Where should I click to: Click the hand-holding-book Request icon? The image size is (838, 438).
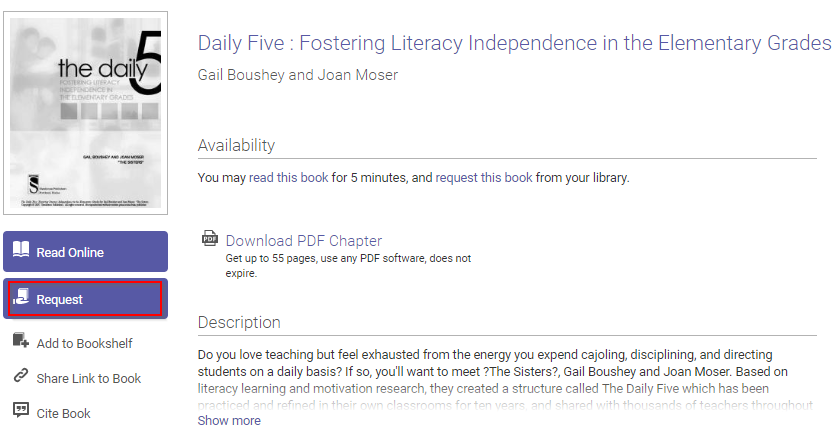[21, 296]
